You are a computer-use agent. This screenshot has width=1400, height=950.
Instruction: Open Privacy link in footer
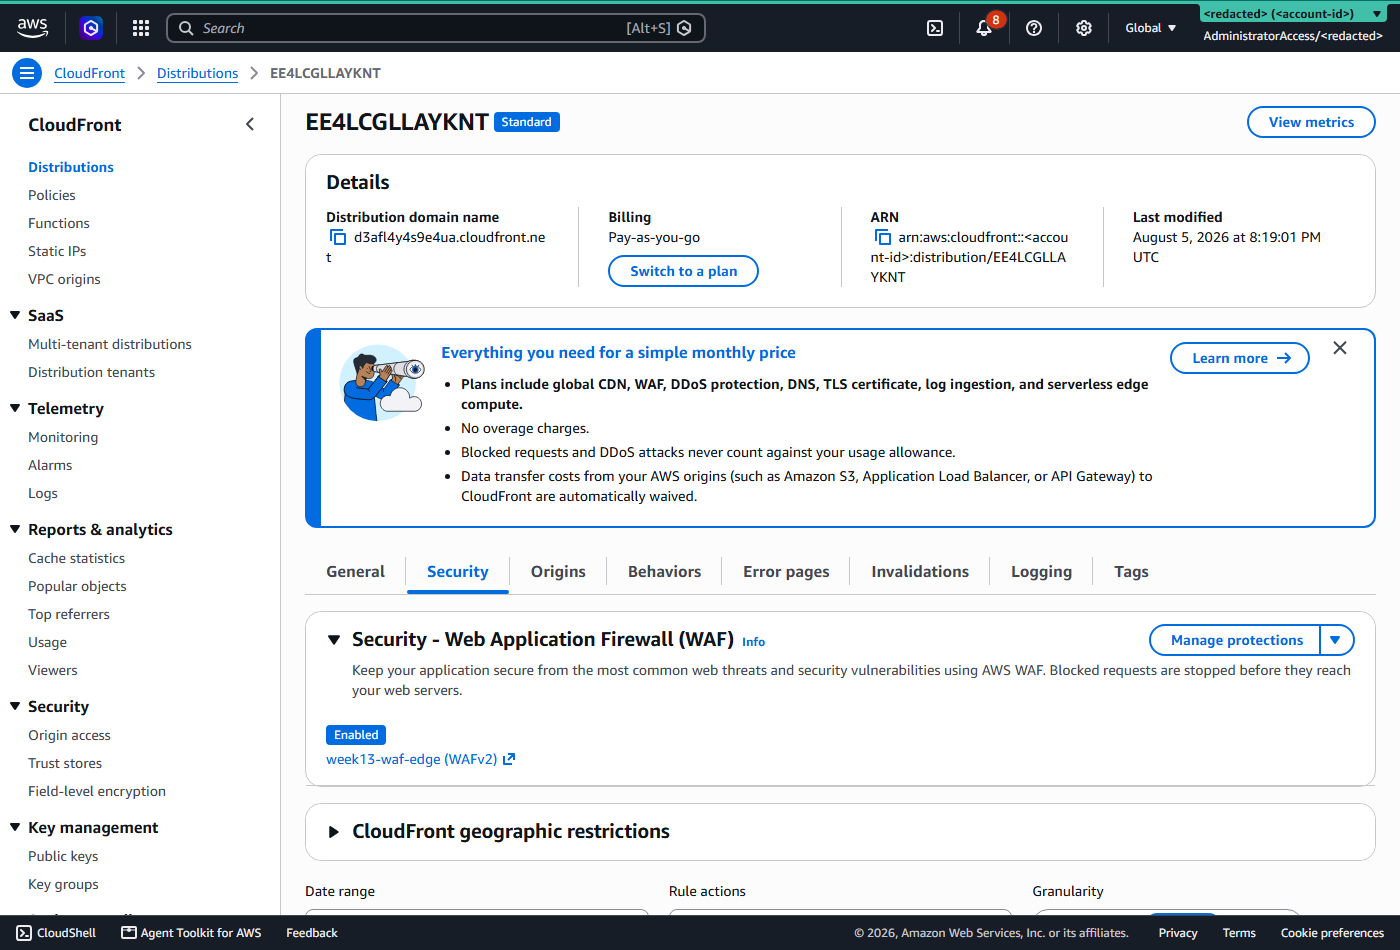pyautogui.click(x=1178, y=933)
